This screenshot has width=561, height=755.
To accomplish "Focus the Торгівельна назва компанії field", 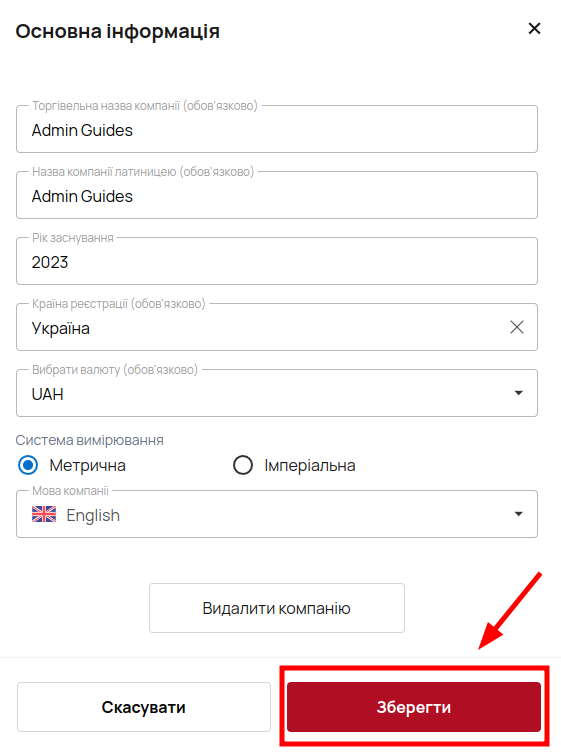I will tap(277, 129).
